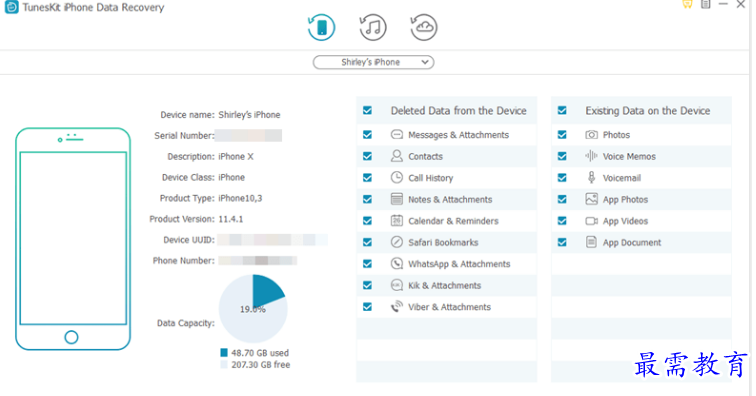756x396 pixels.
Task: Toggle the Voicemail checkbox
Action: pyautogui.click(x=562, y=178)
